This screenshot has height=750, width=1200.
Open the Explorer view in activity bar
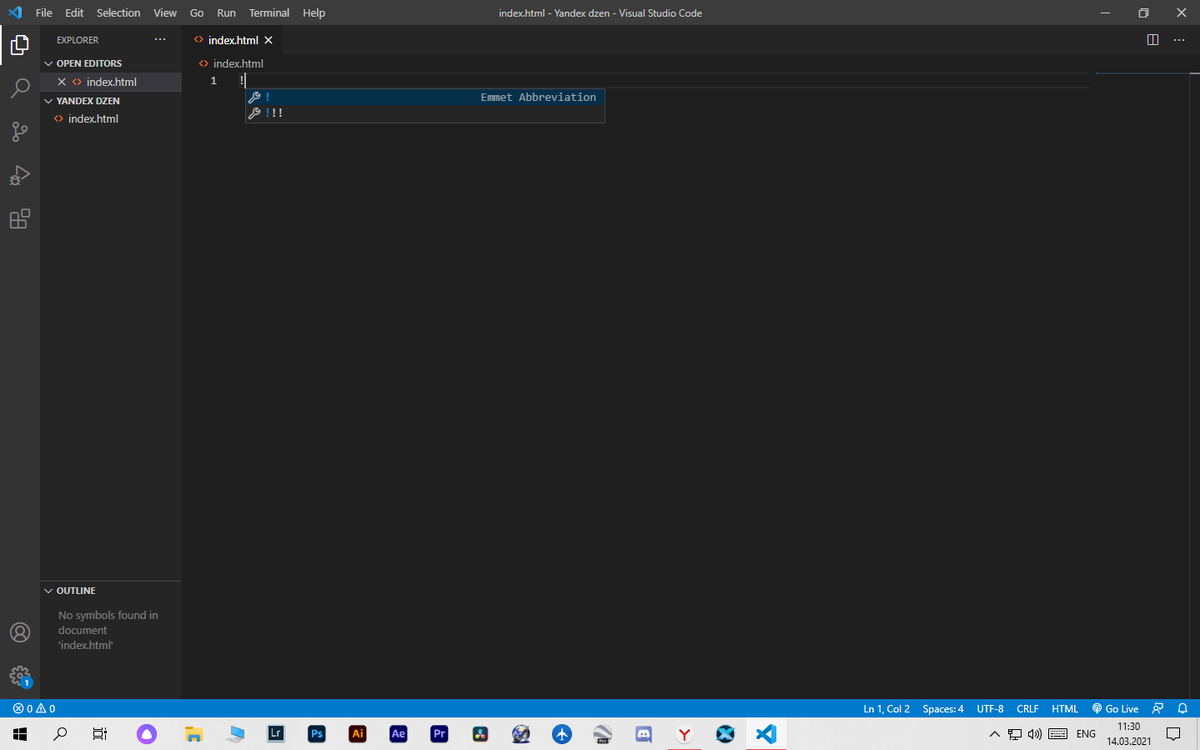point(20,45)
